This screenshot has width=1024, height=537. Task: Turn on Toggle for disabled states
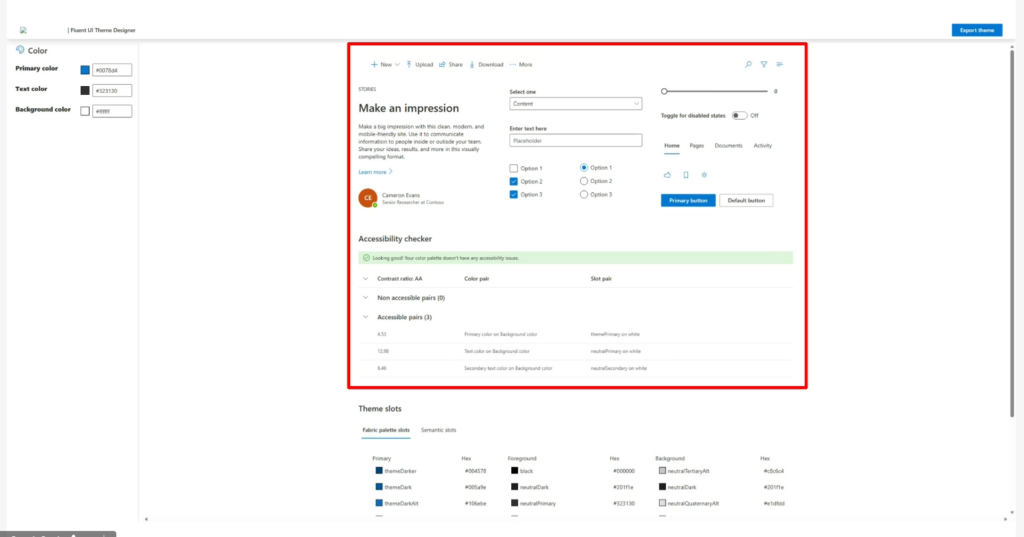[739, 115]
